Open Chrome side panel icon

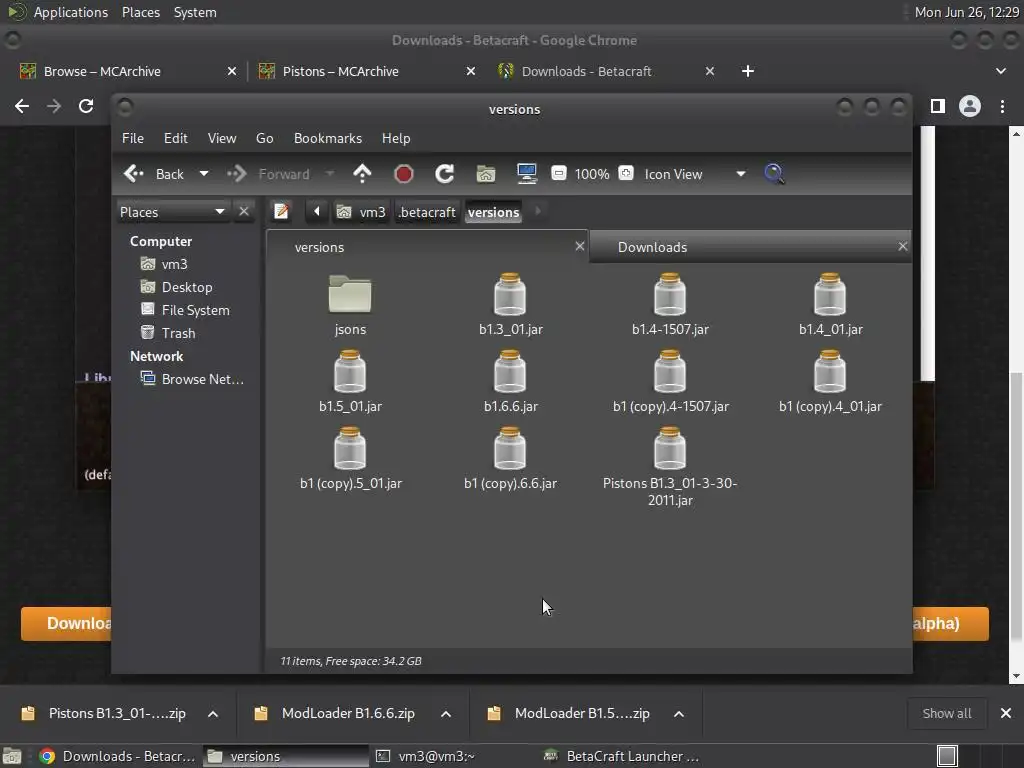coord(938,106)
